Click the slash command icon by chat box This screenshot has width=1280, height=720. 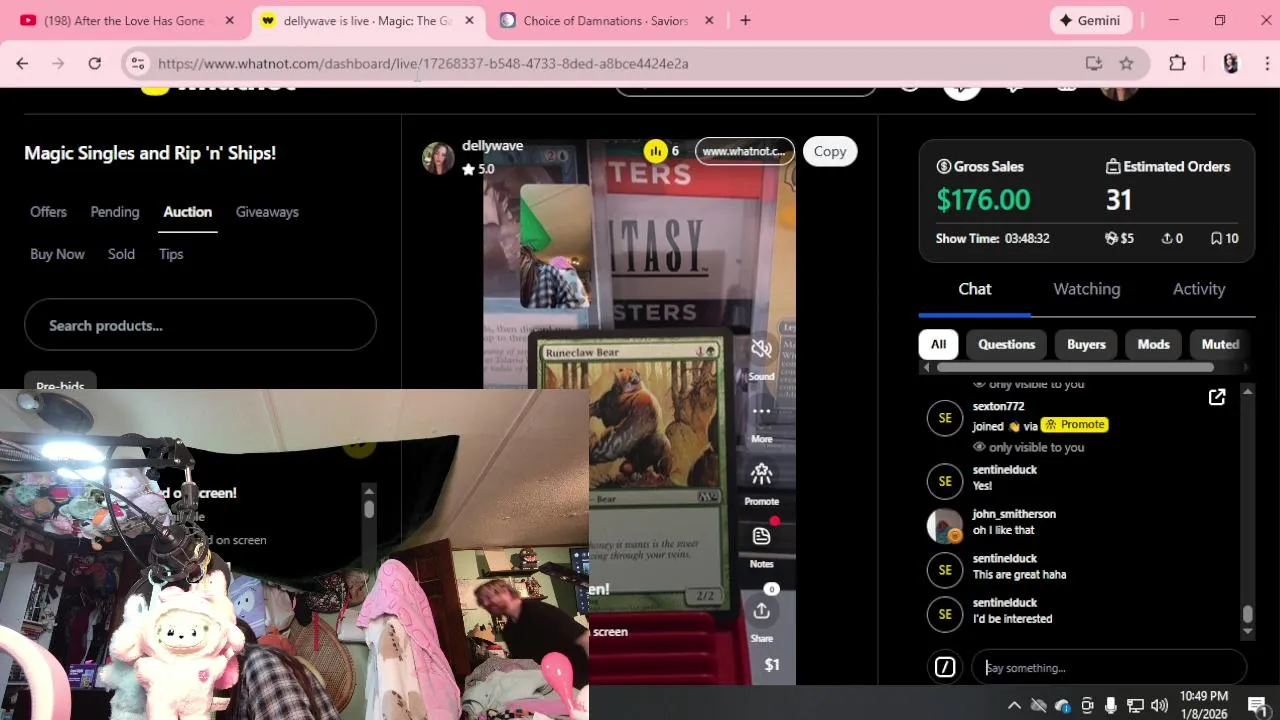point(945,667)
